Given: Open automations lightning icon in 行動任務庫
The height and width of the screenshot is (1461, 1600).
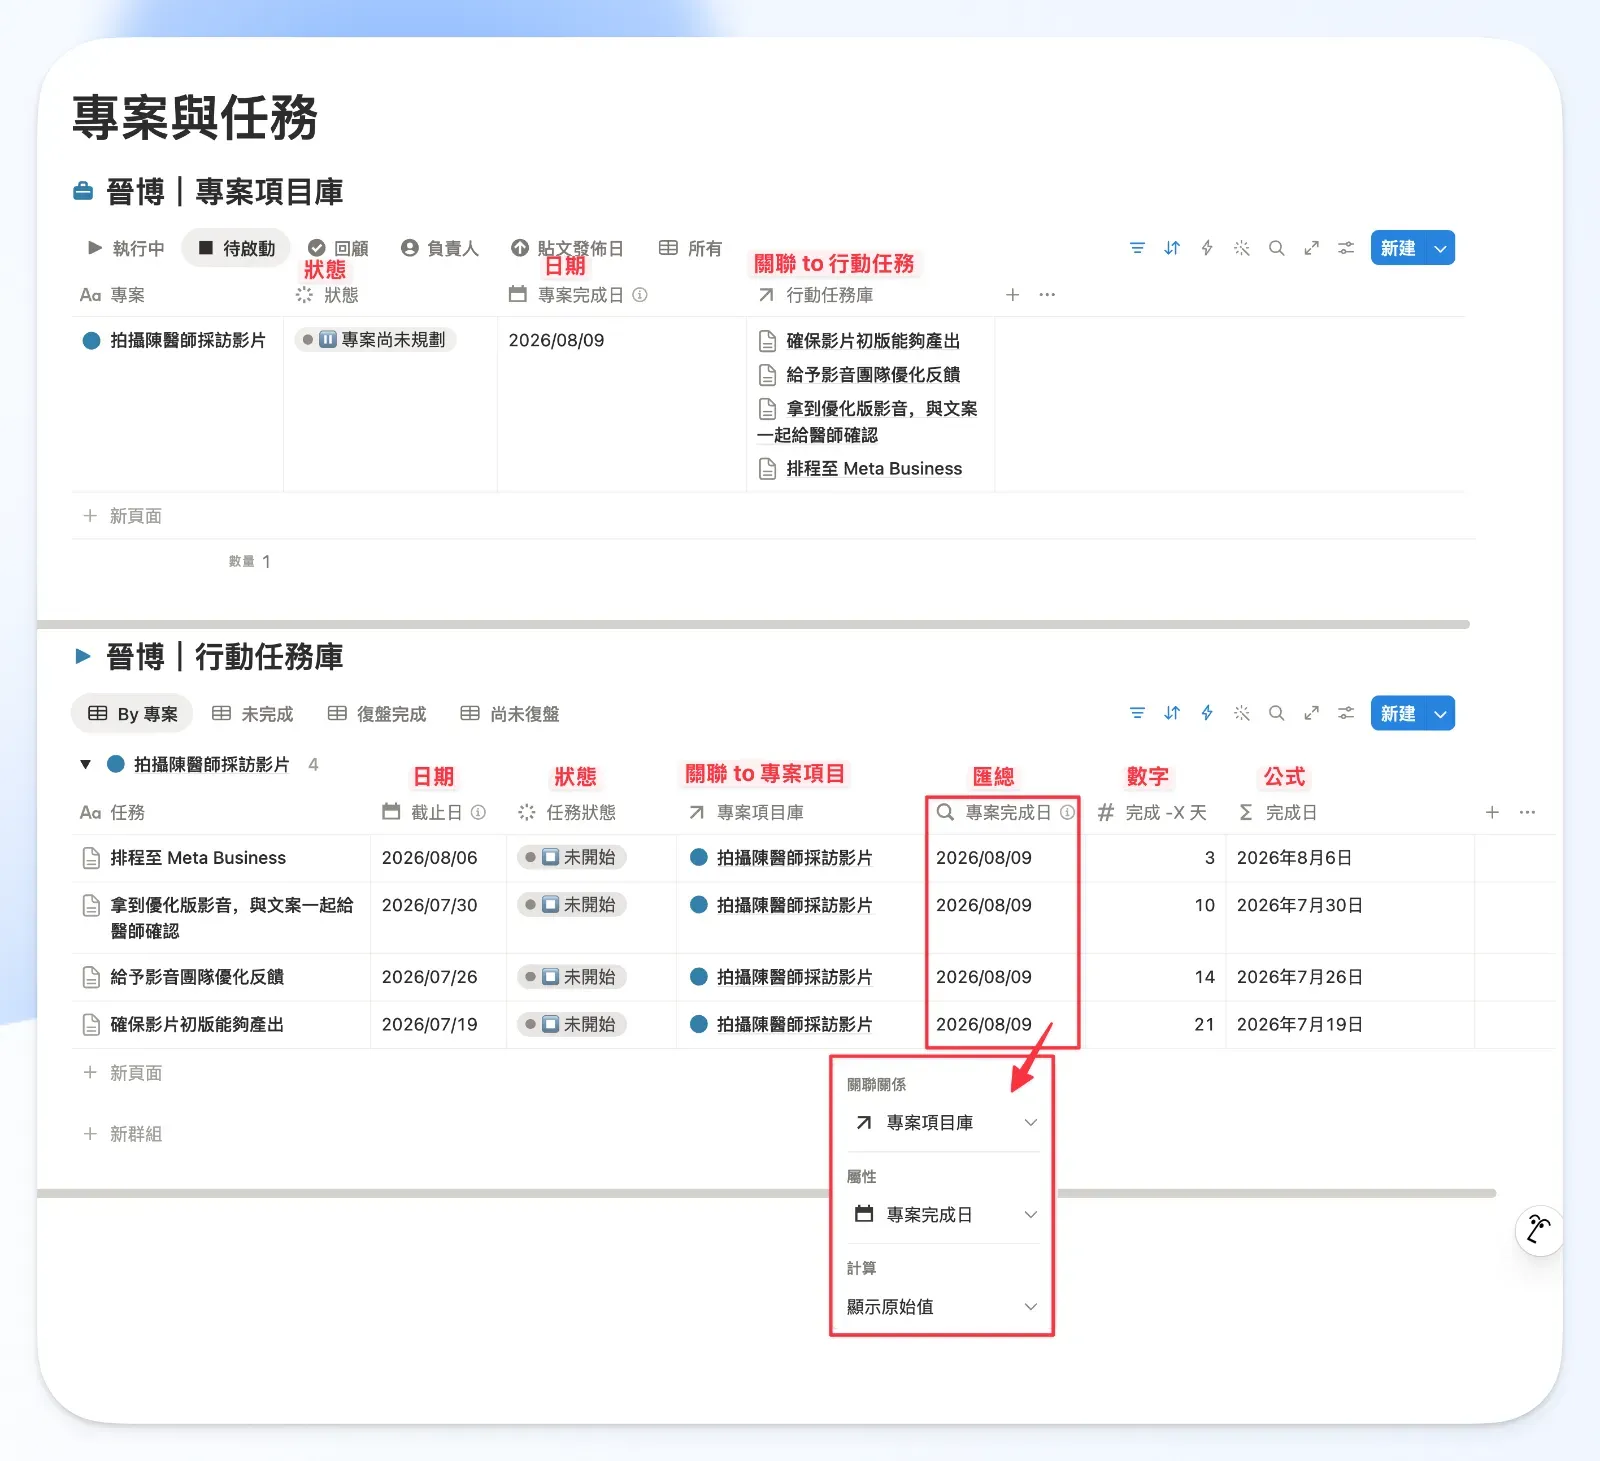Looking at the screenshot, I should (1207, 713).
